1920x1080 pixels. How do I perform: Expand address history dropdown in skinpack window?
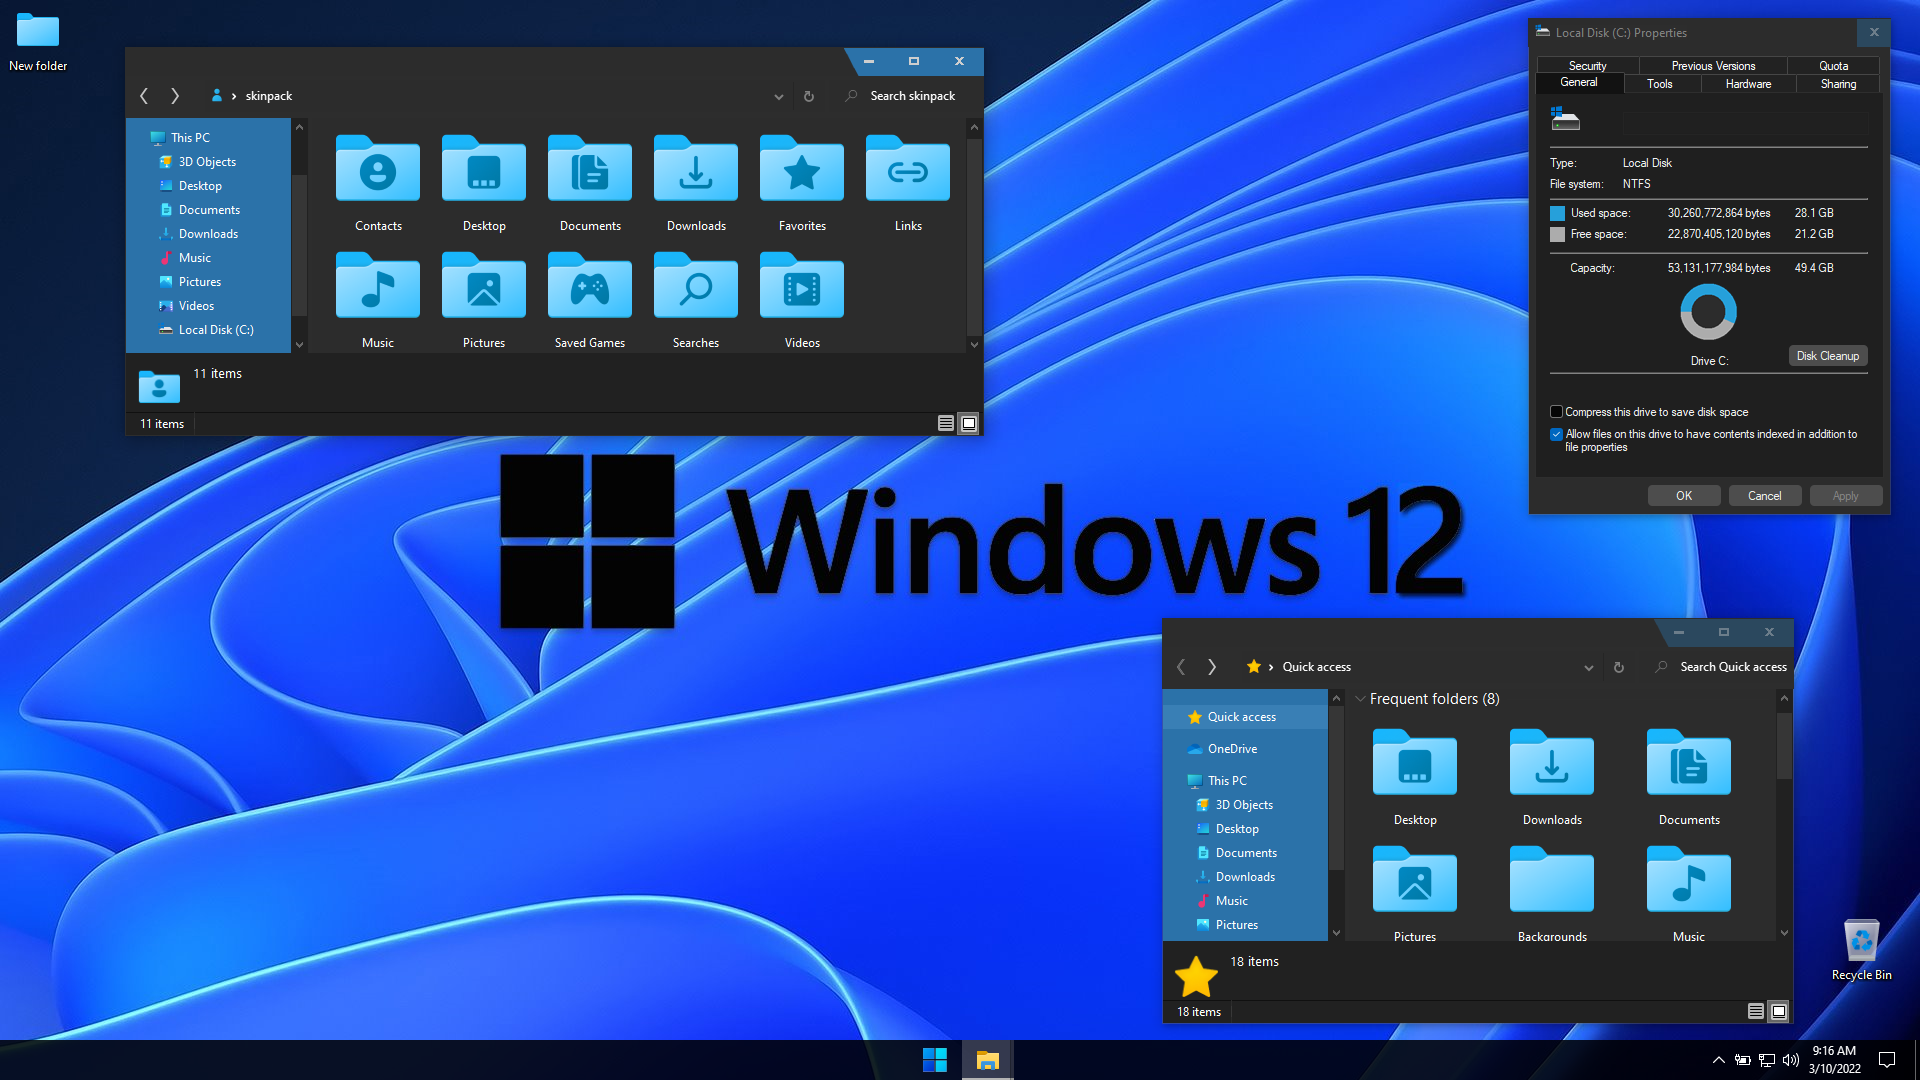[779, 97]
